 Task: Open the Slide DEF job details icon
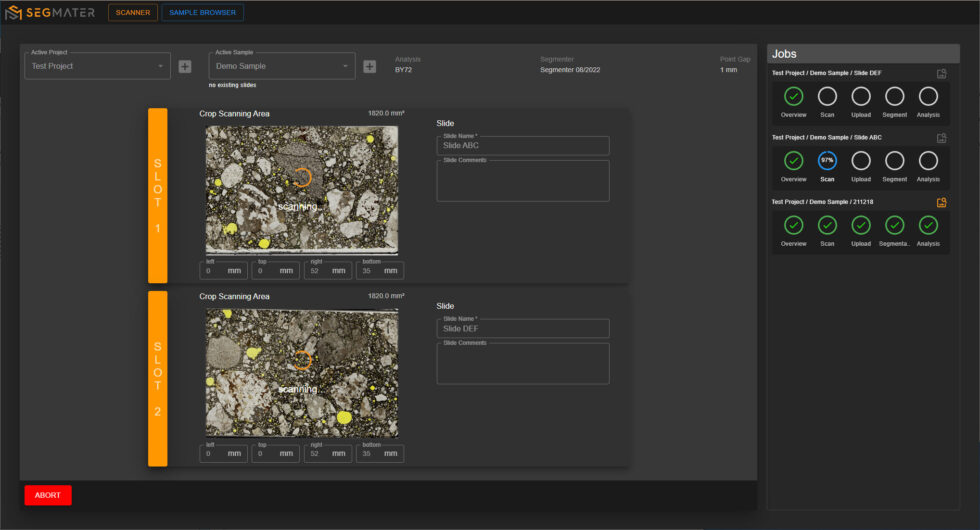pyautogui.click(x=941, y=73)
